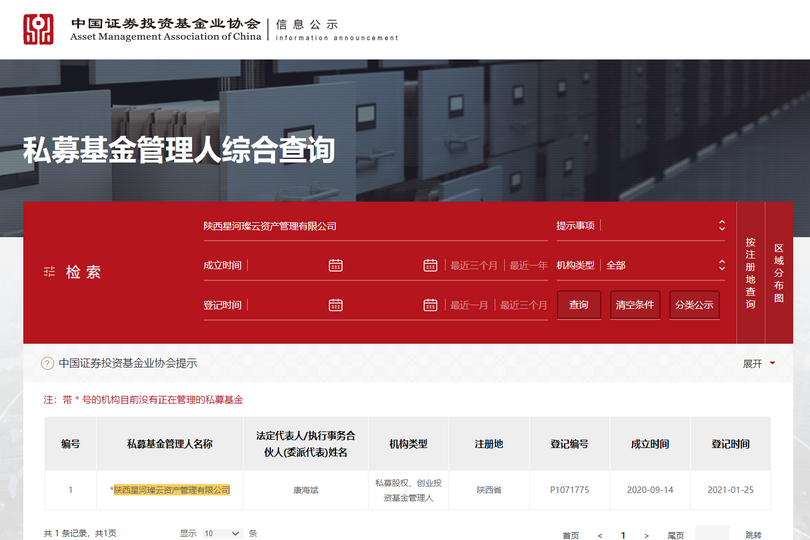This screenshot has width=810, height=540.
Task: Open the 提示事项 dropdown
Action: click(641, 226)
